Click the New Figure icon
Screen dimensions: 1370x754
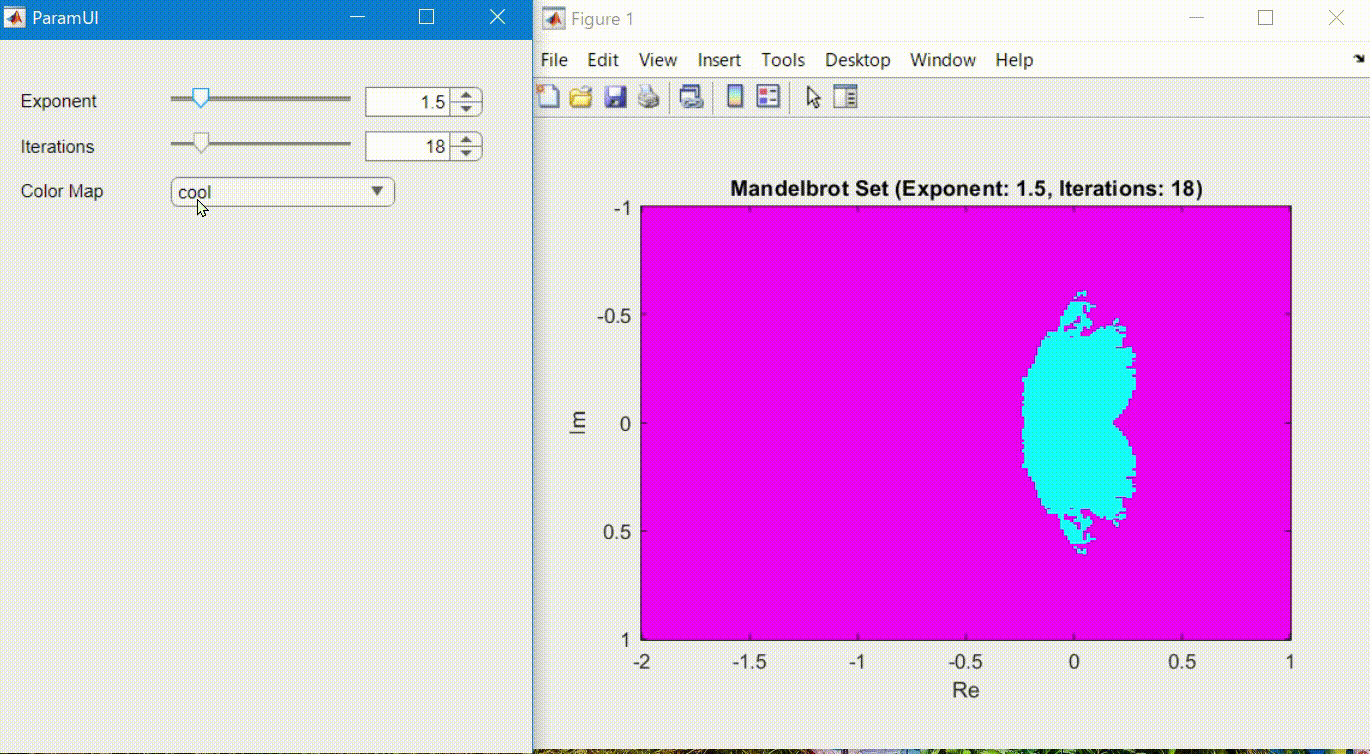click(548, 96)
